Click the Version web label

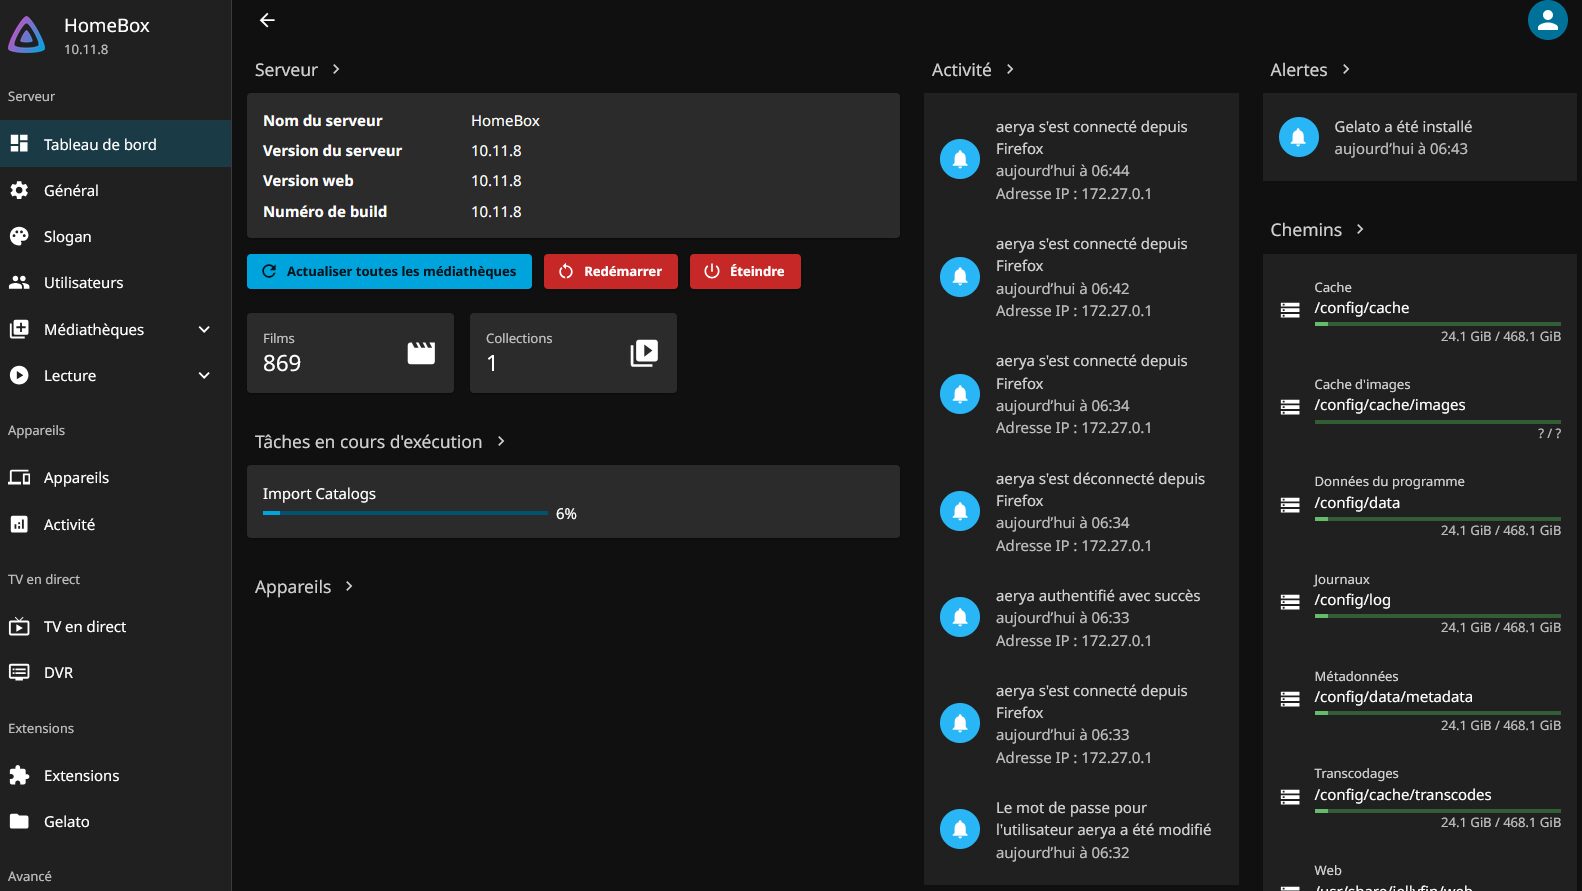coord(308,180)
